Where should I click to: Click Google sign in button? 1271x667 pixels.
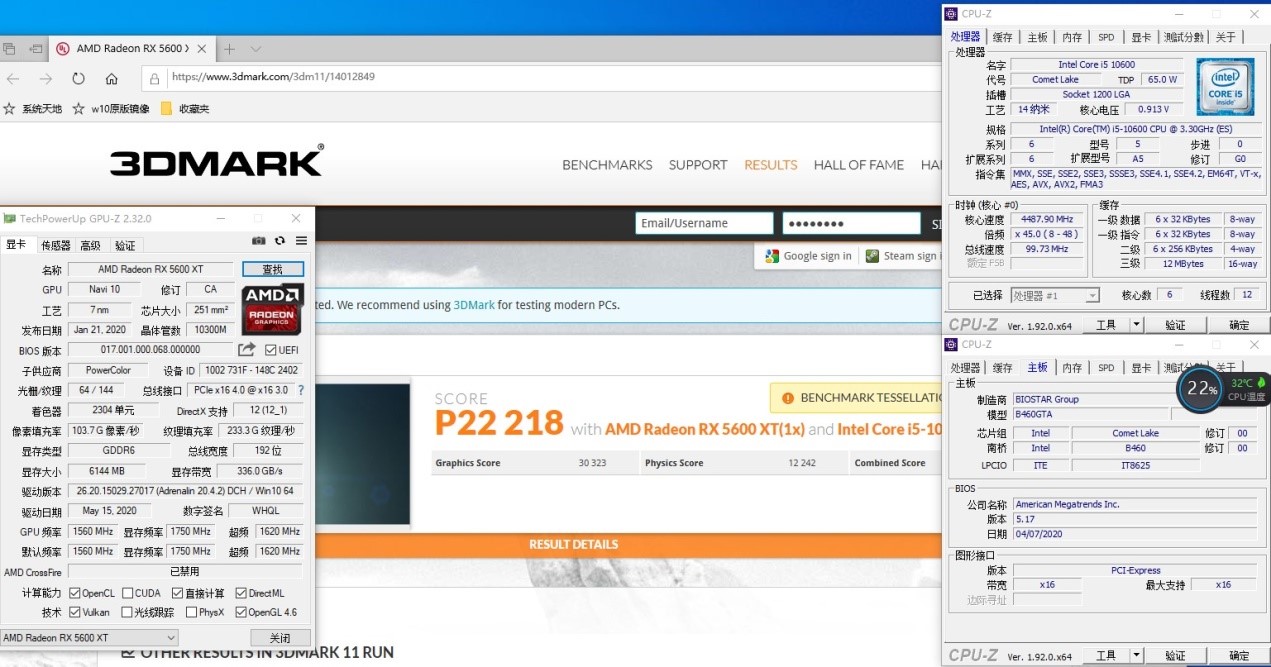(x=808, y=256)
